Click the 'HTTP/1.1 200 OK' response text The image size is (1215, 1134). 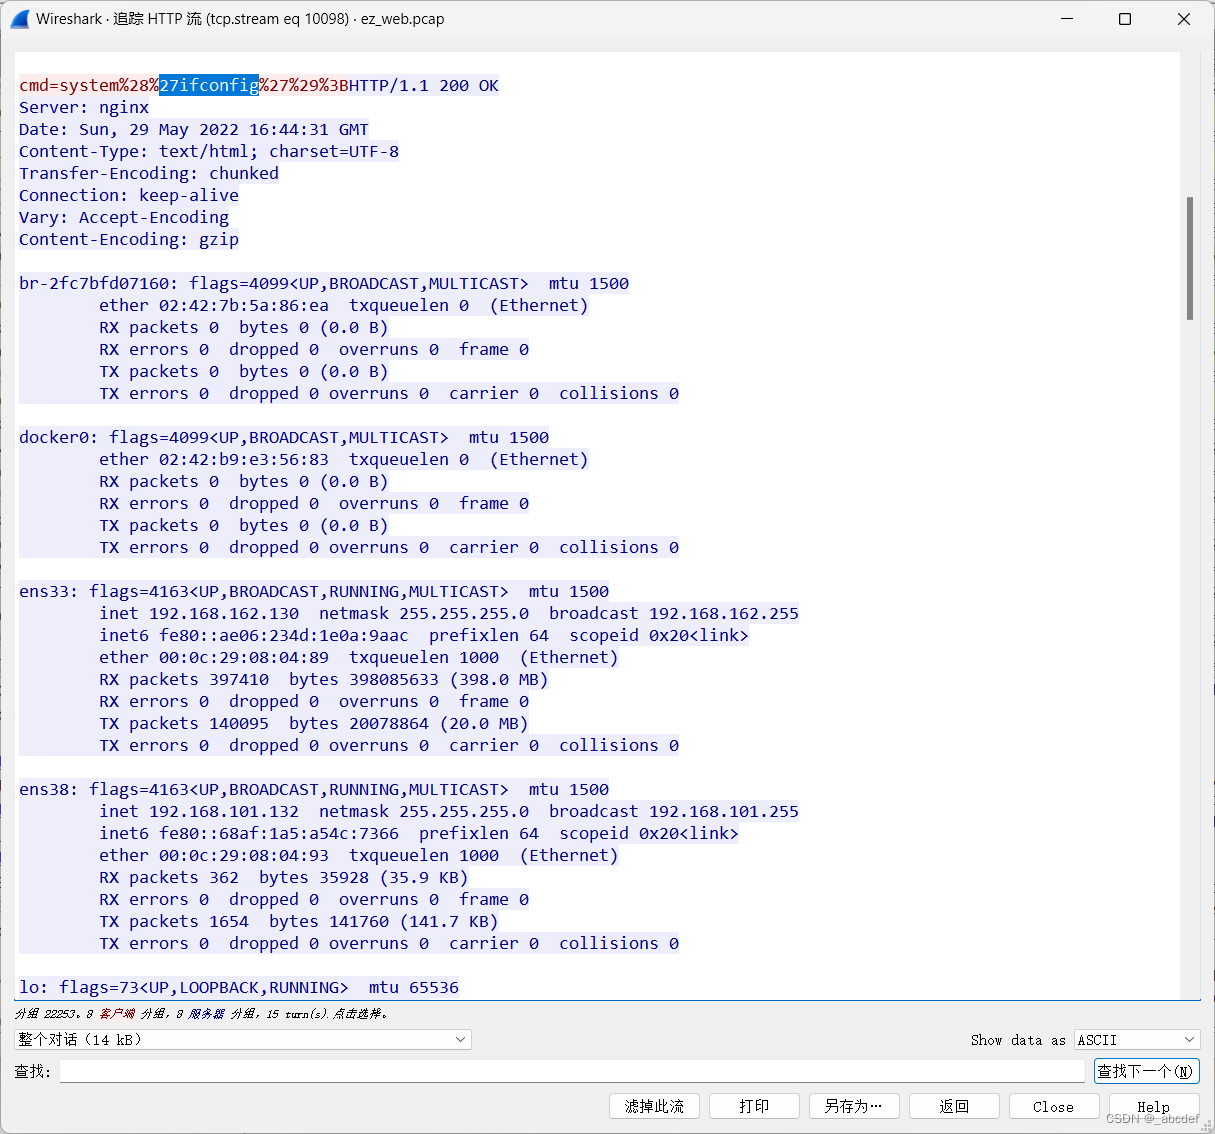coord(424,85)
